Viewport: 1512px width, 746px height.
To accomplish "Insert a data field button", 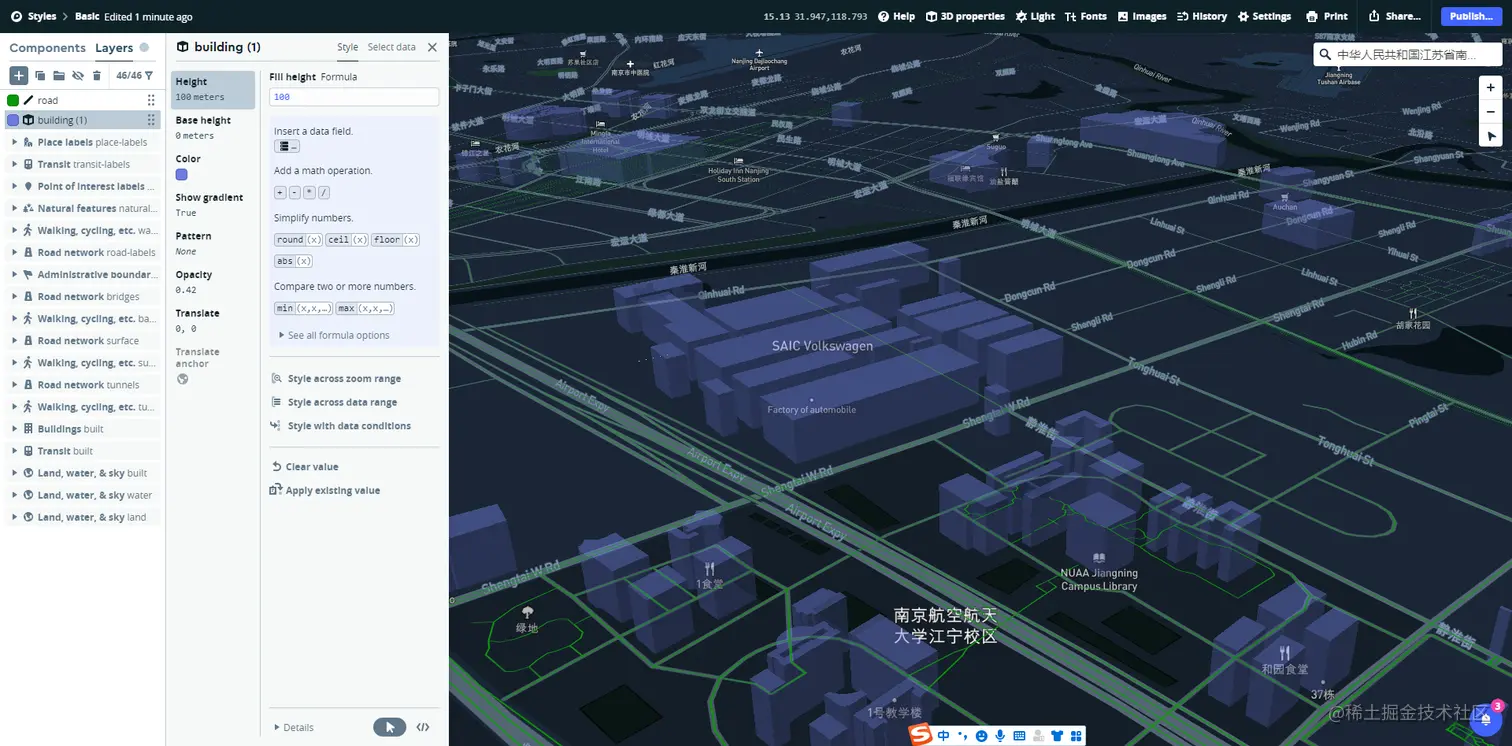I will (x=286, y=147).
